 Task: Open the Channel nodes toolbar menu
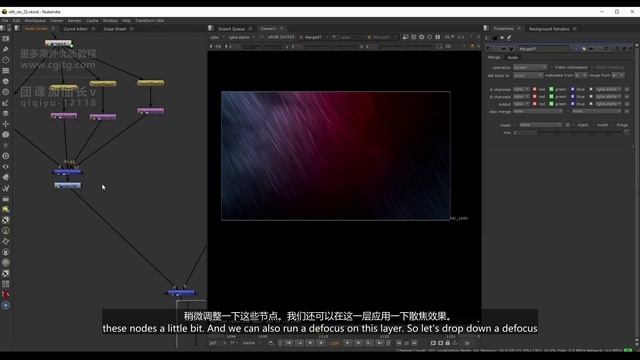pos(6,71)
